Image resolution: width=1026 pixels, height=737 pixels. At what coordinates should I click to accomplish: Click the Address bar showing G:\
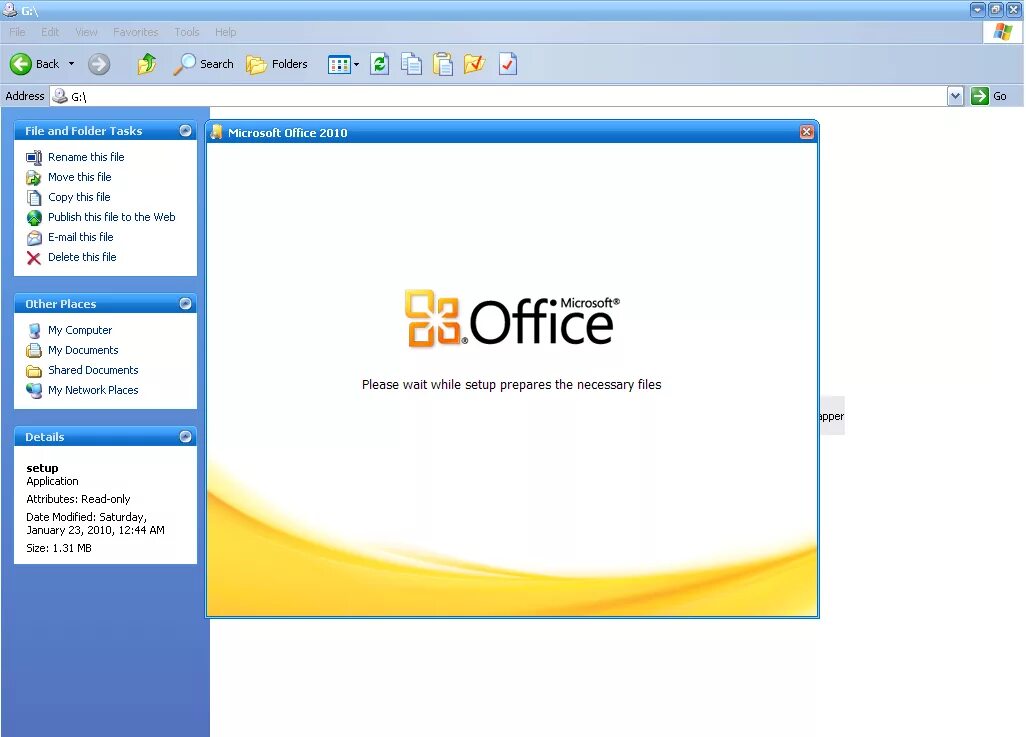pos(499,96)
